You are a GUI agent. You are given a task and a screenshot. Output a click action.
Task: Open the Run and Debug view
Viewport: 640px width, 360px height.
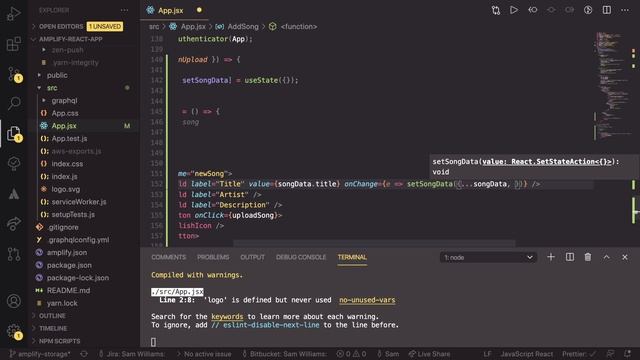click(13, 13)
